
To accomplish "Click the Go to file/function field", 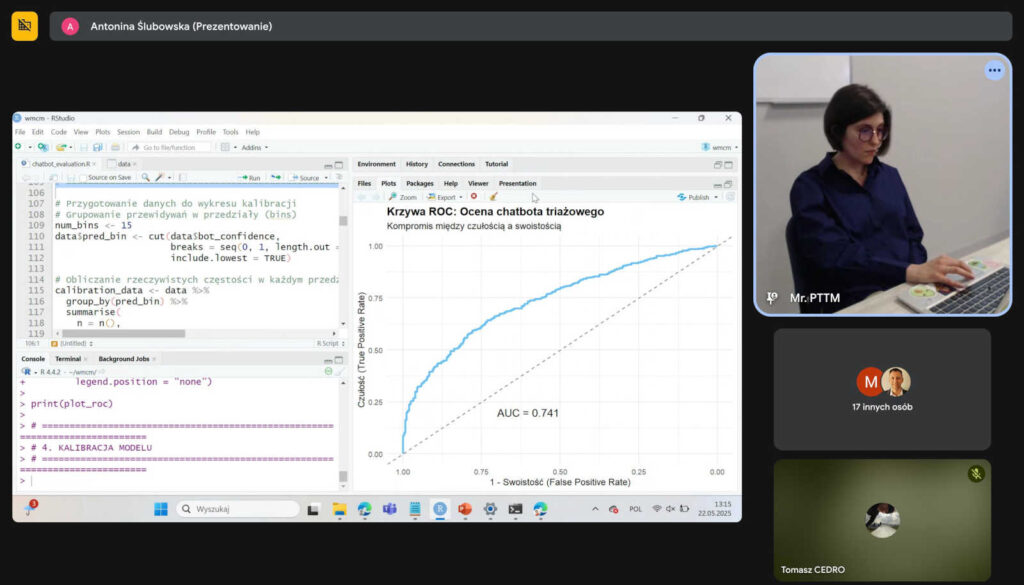I will pos(170,148).
